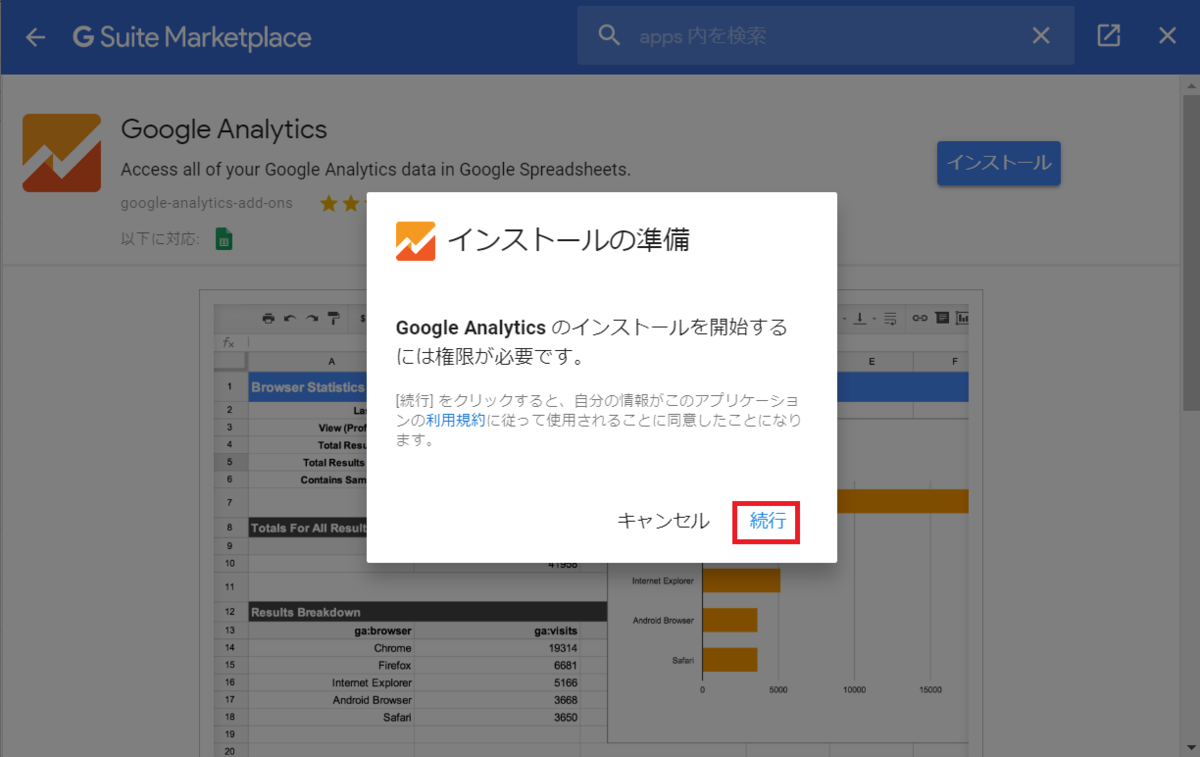Focus the apps search field
The width and height of the screenshot is (1200, 757).
click(x=825, y=36)
